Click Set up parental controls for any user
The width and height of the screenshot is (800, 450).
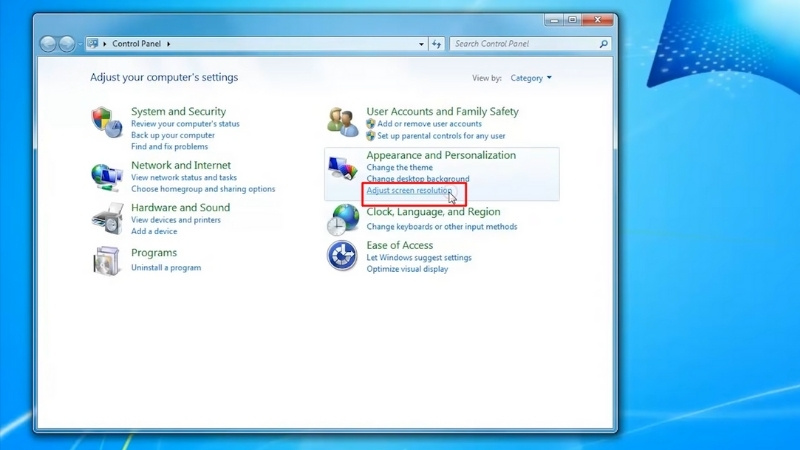pos(441,136)
